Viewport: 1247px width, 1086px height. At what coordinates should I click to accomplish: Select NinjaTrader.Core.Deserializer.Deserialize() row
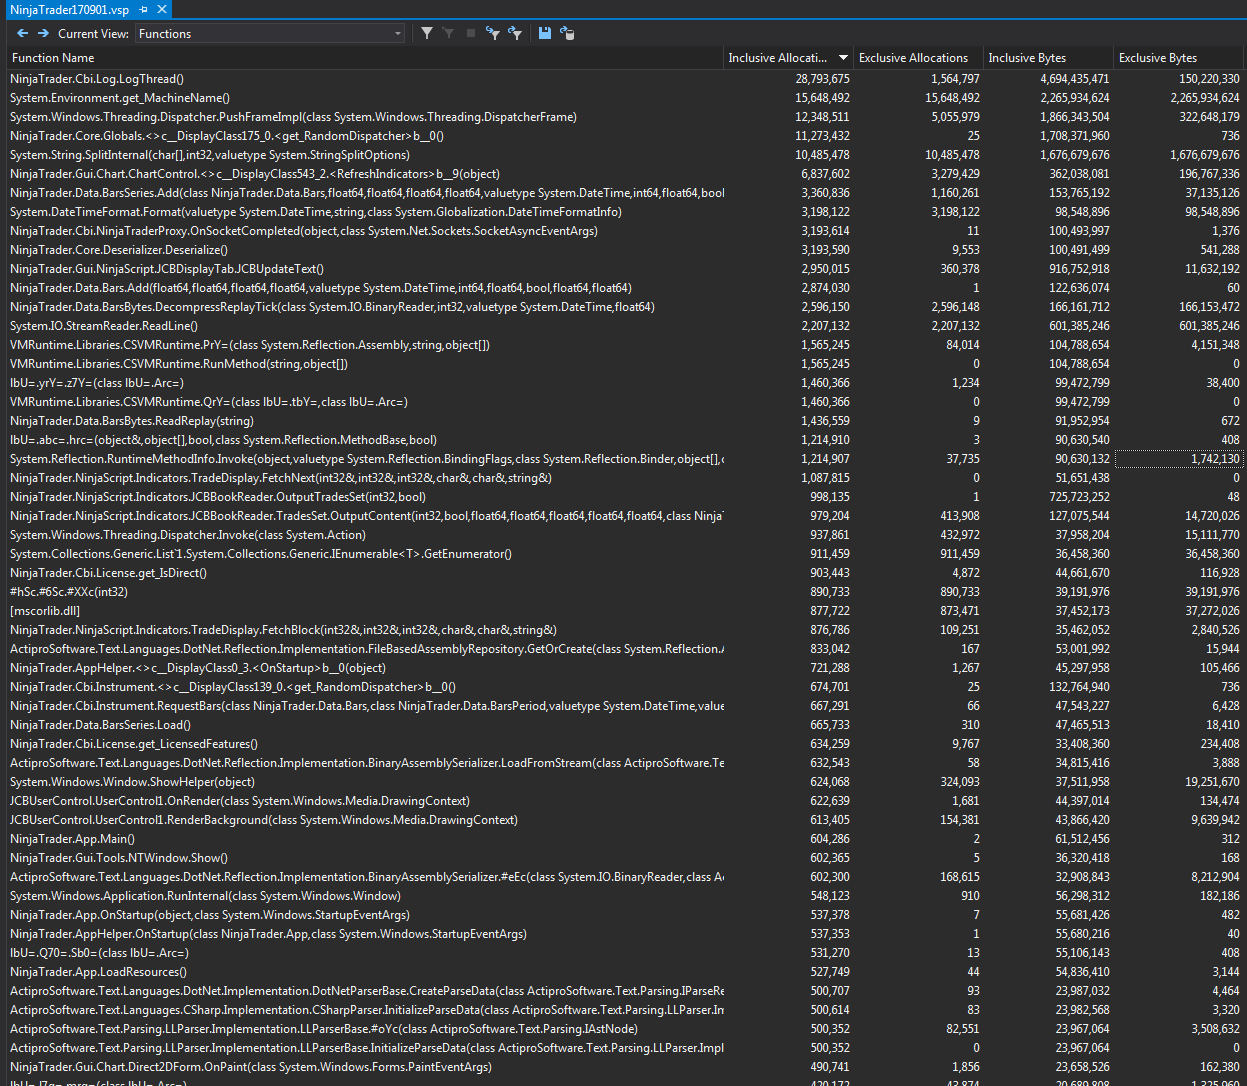[x=624, y=250]
